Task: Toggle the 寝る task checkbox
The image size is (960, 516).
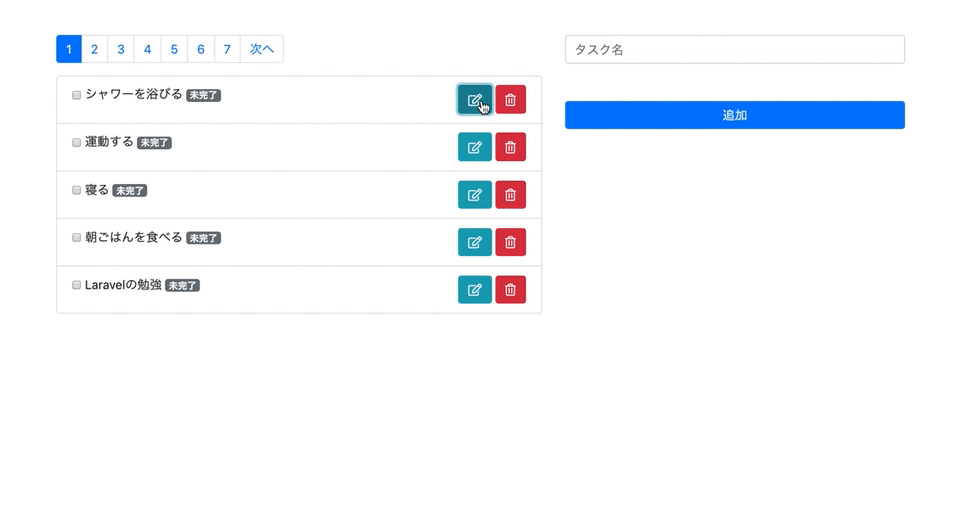Action: point(77,190)
